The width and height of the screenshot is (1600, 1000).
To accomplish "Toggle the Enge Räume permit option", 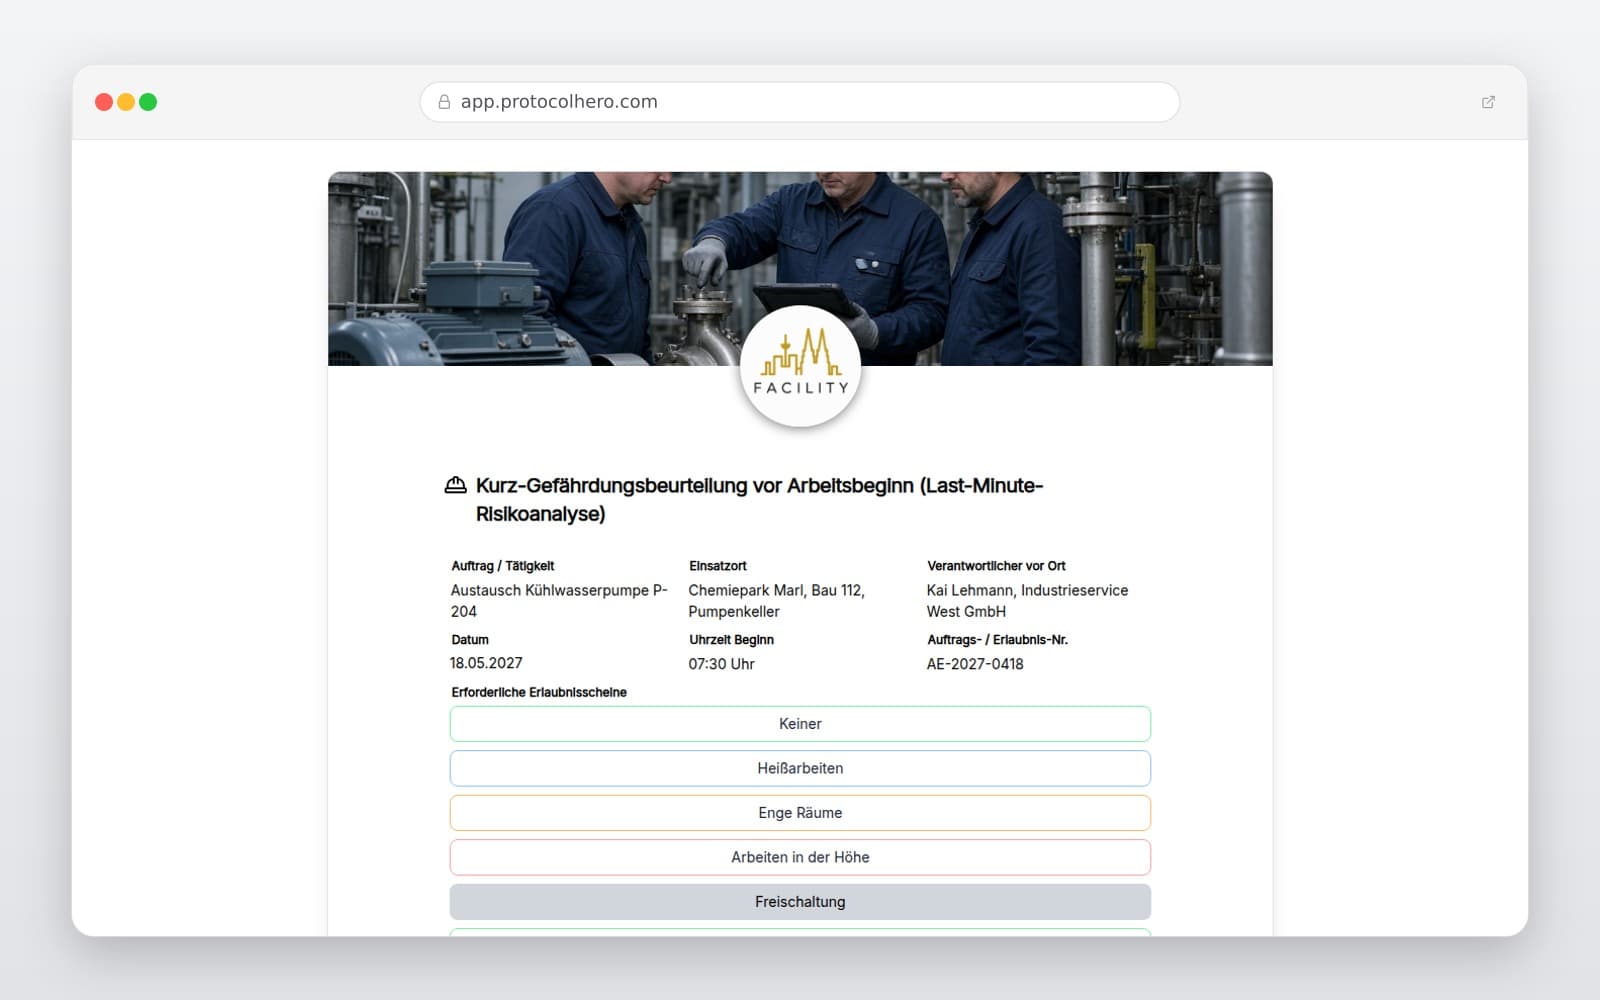I will click(x=800, y=813).
